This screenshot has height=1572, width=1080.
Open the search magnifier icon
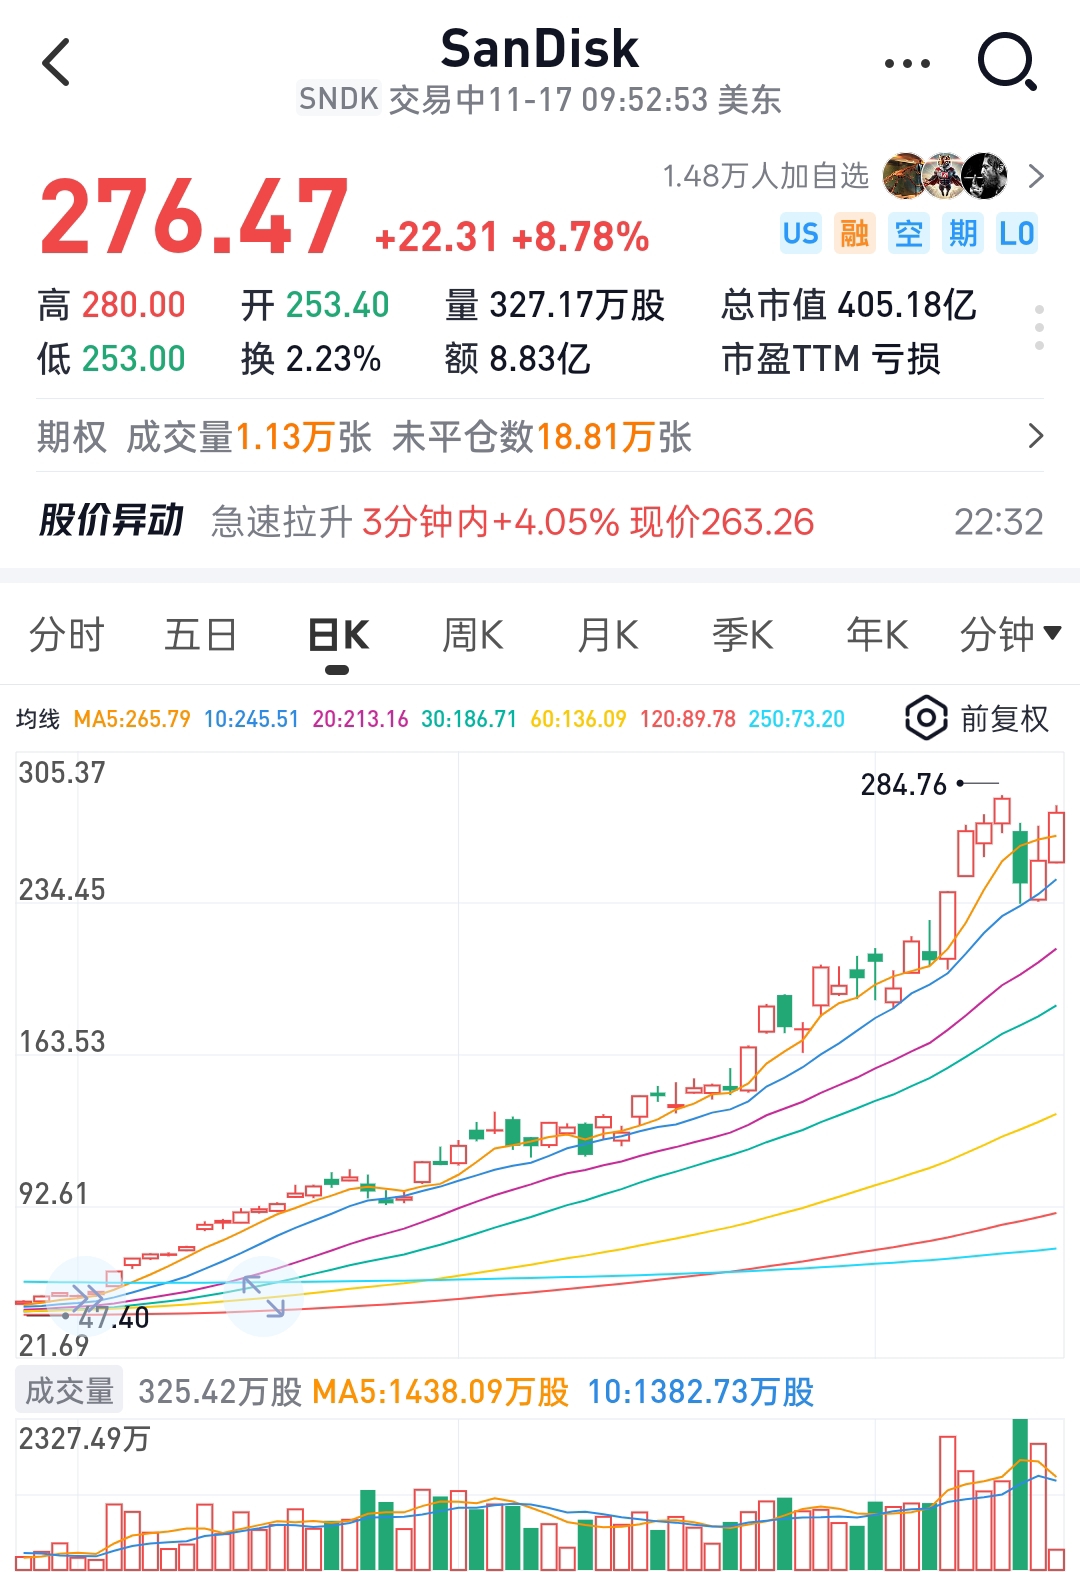[1006, 62]
